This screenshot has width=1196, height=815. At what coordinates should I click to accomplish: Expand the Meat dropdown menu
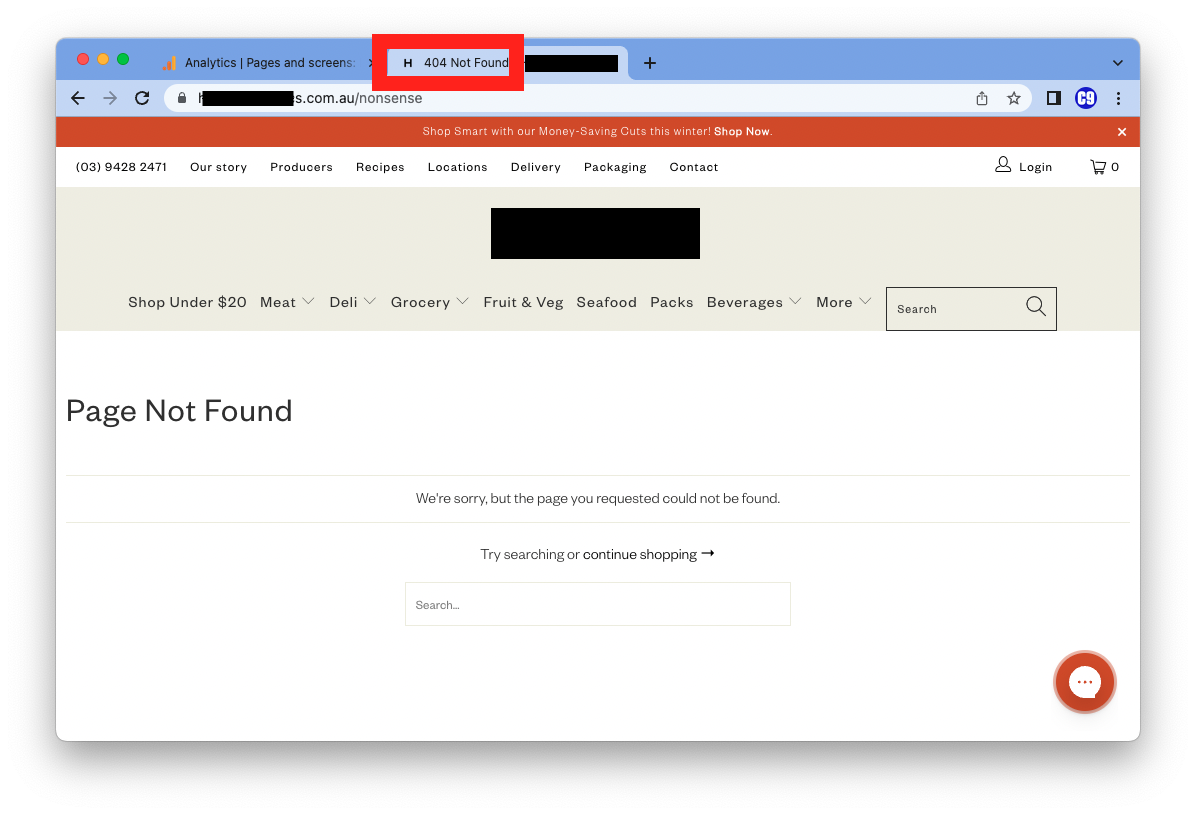click(x=287, y=302)
